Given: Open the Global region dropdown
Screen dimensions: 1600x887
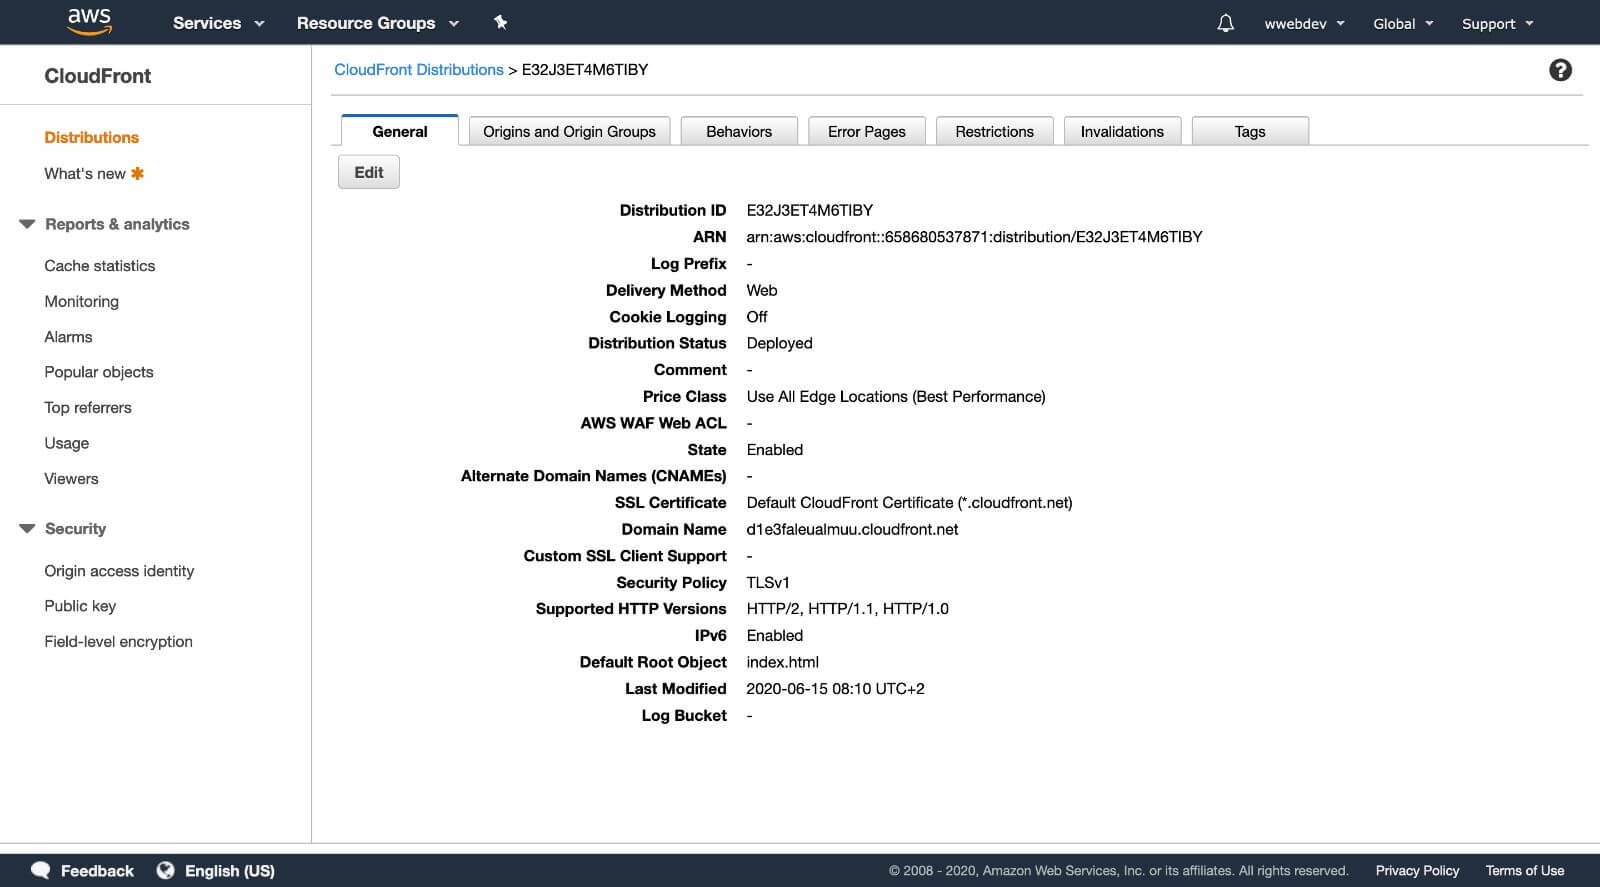Looking at the screenshot, I should (x=1403, y=24).
